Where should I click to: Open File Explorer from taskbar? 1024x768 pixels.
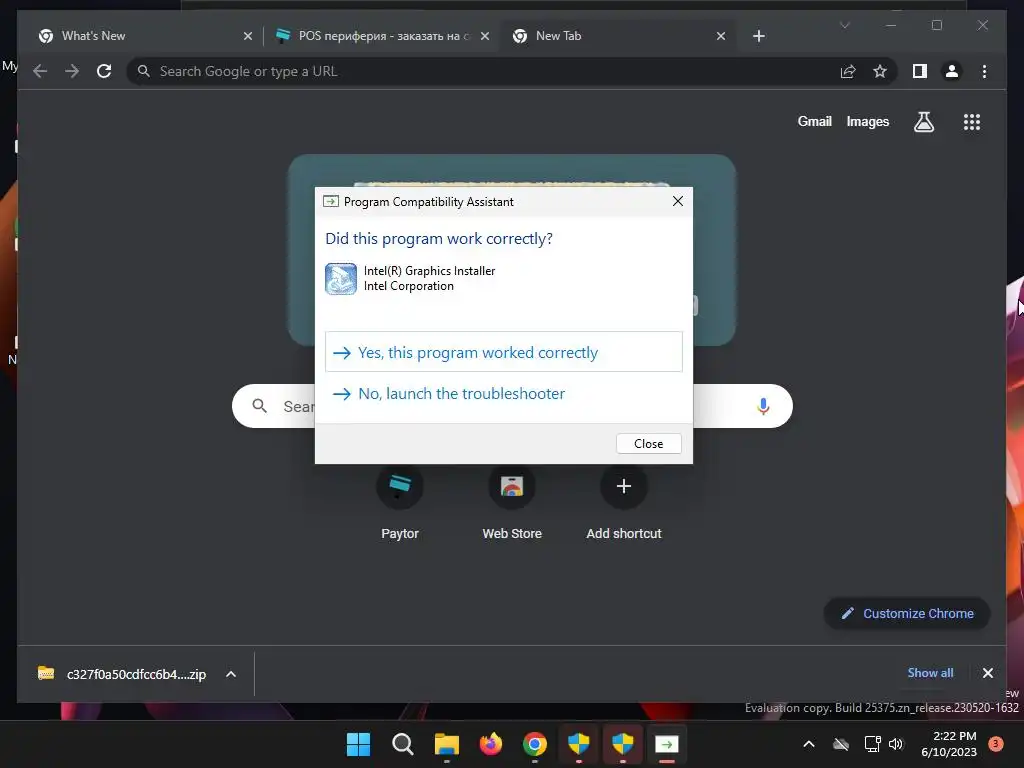click(x=447, y=744)
